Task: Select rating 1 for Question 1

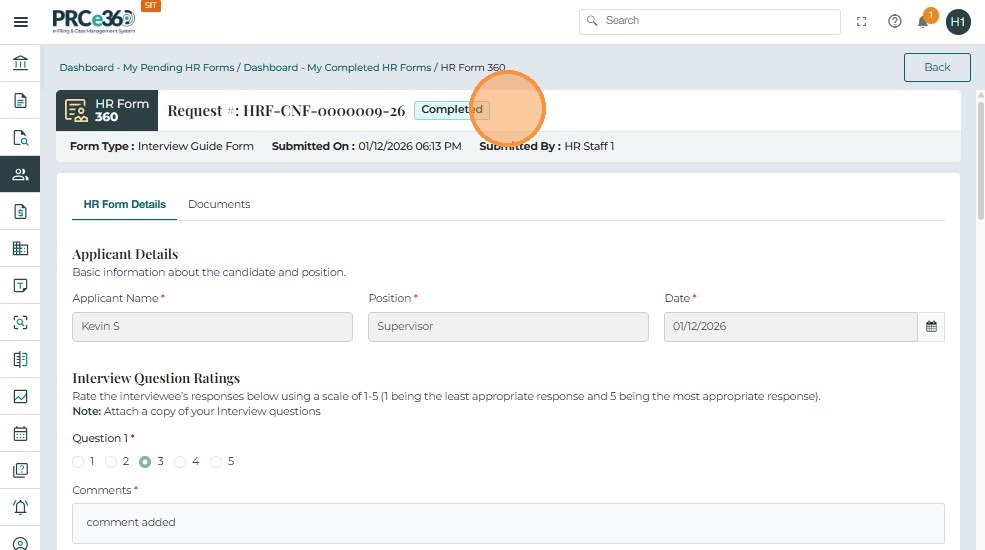Action: click(78, 461)
